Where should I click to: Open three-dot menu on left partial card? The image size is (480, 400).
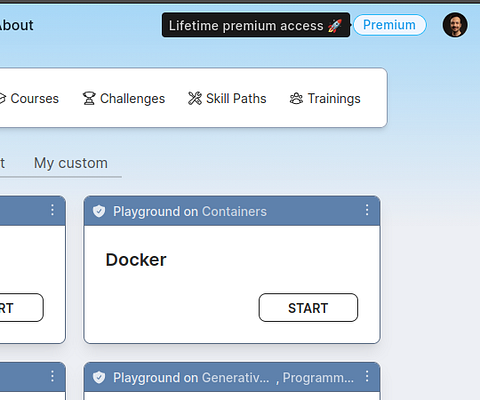pyautogui.click(x=52, y=210)
